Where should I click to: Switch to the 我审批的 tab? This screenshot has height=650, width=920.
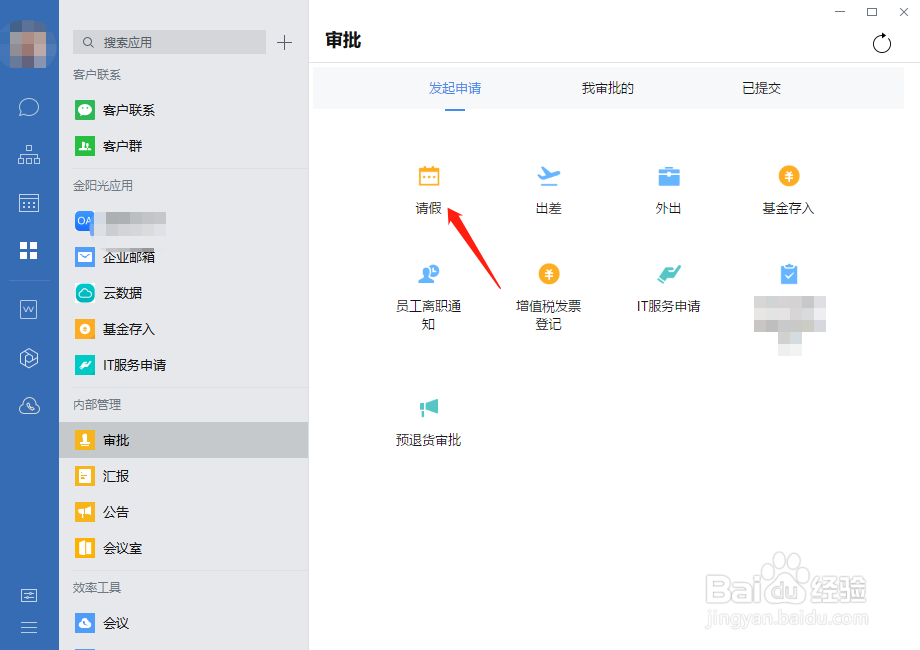(x=606, y=88)
